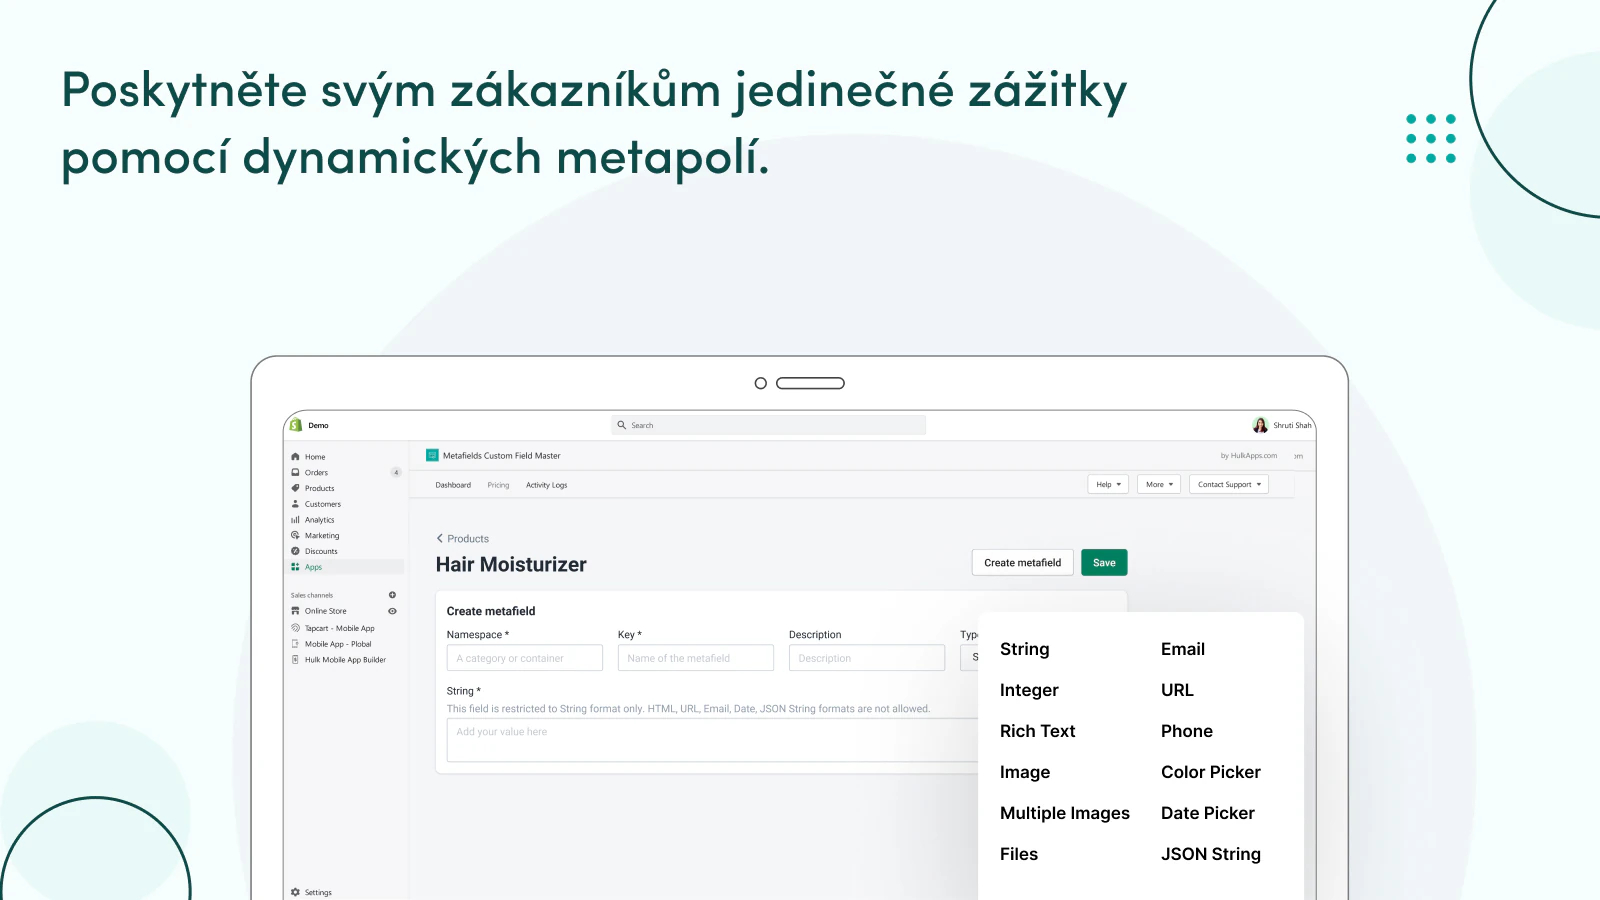
Task: Choose Date Picker type option
Action: point(1208,813)
